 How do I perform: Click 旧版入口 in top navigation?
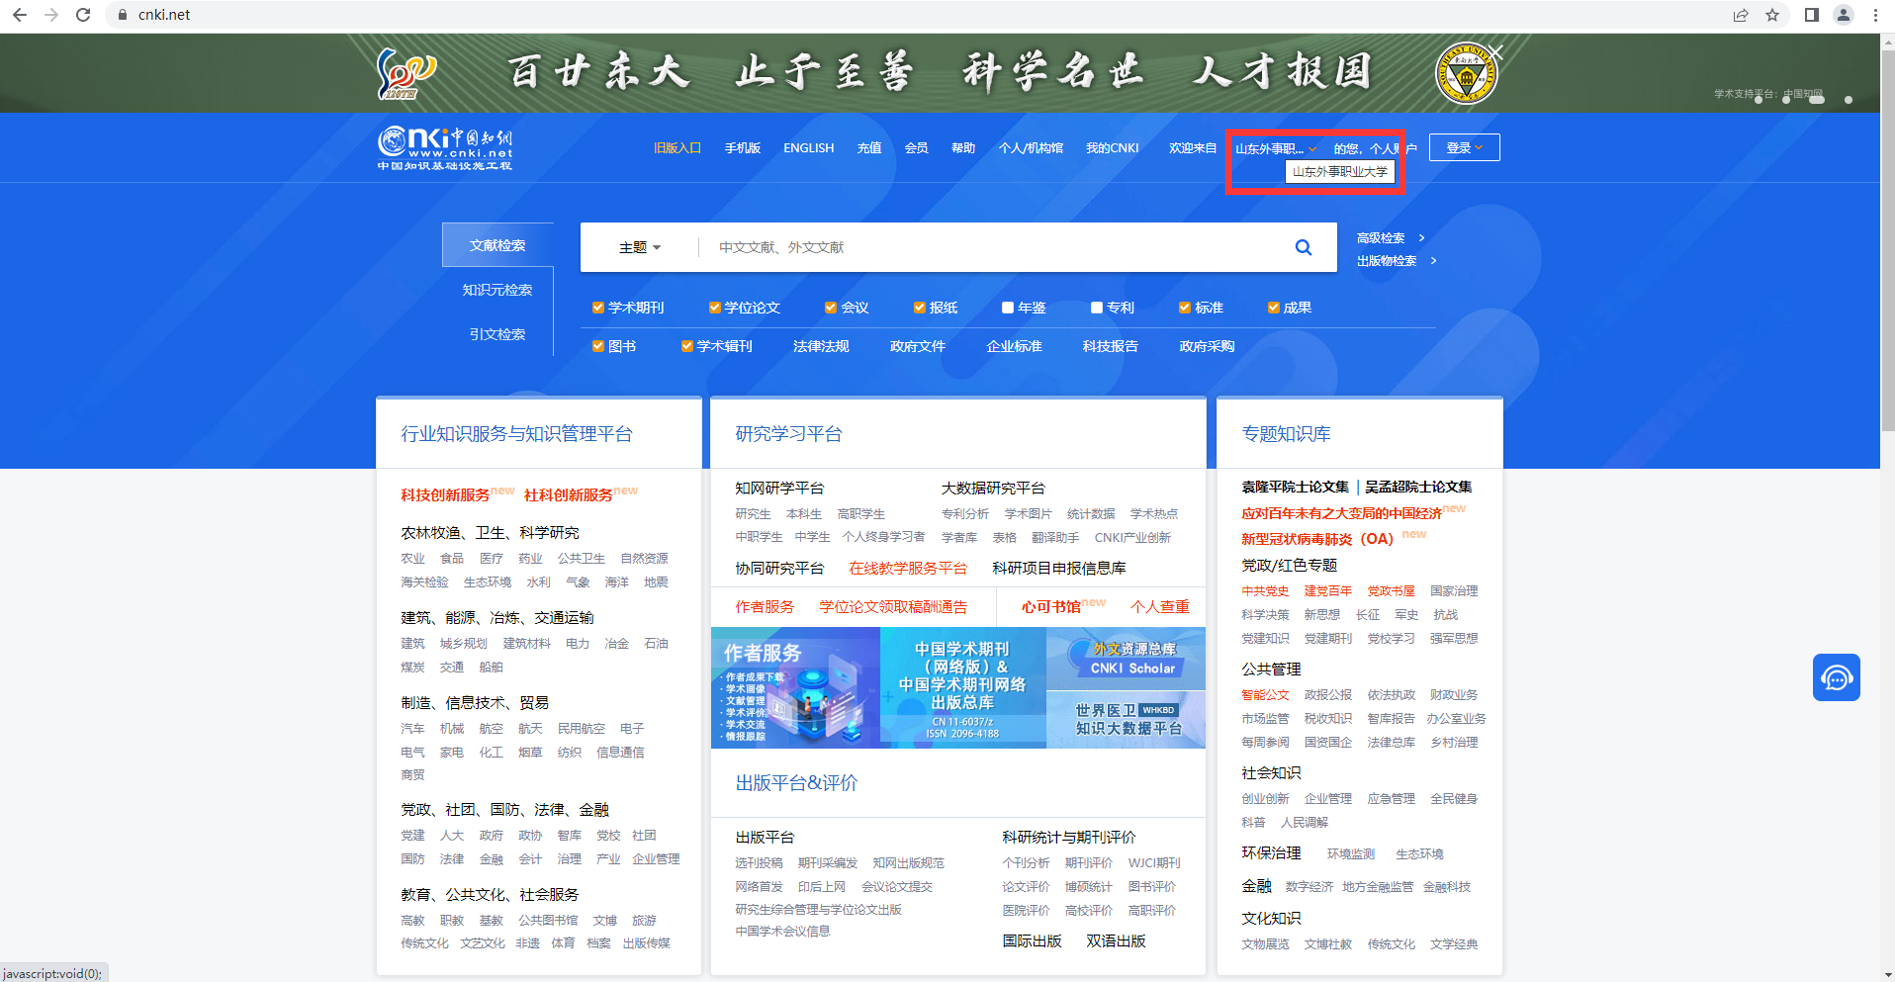pos(677,148)
